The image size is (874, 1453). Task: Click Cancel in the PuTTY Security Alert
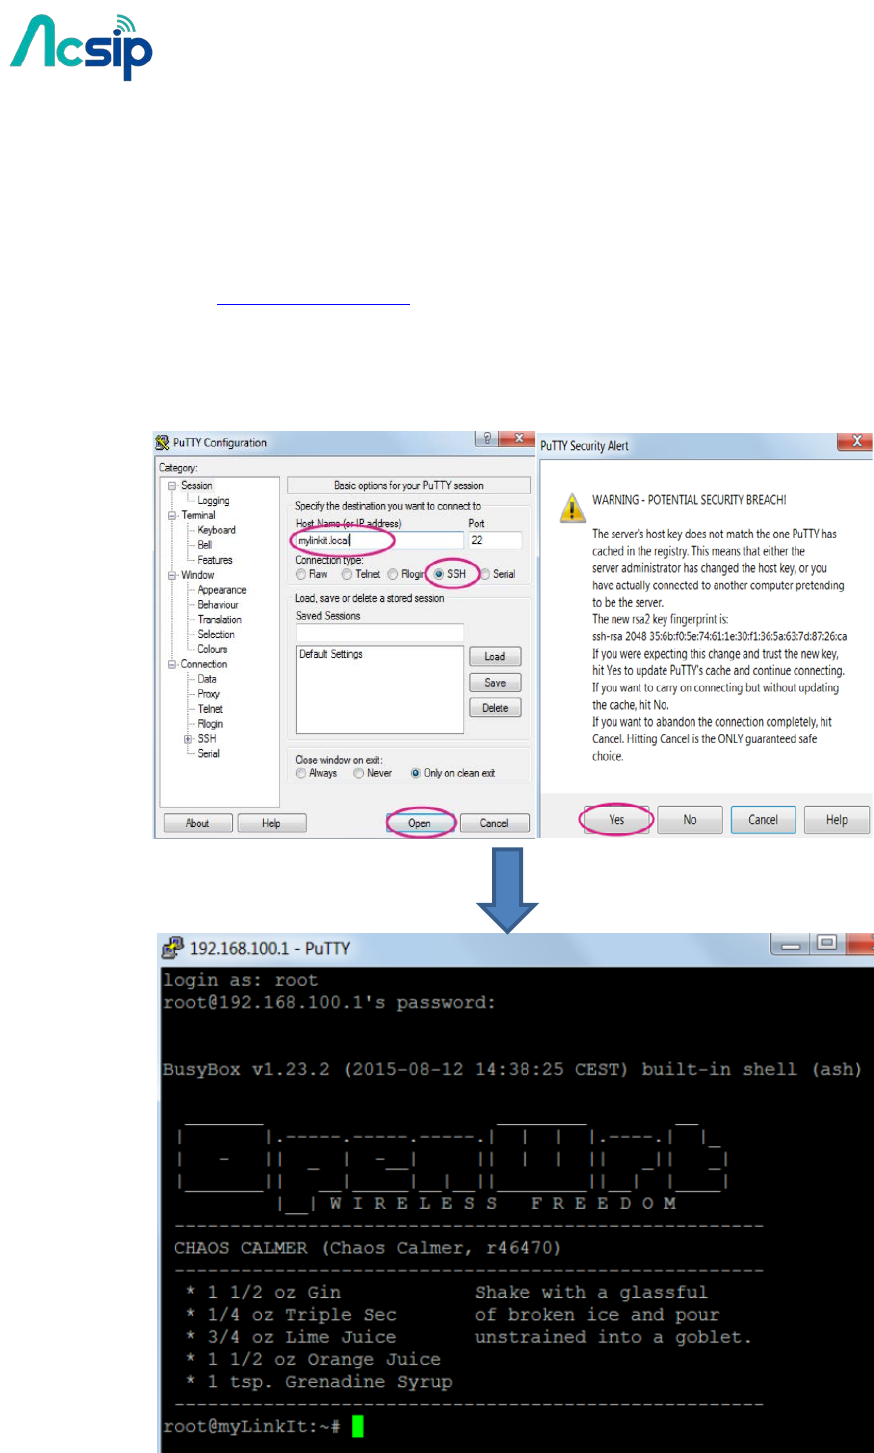[763, 820]
